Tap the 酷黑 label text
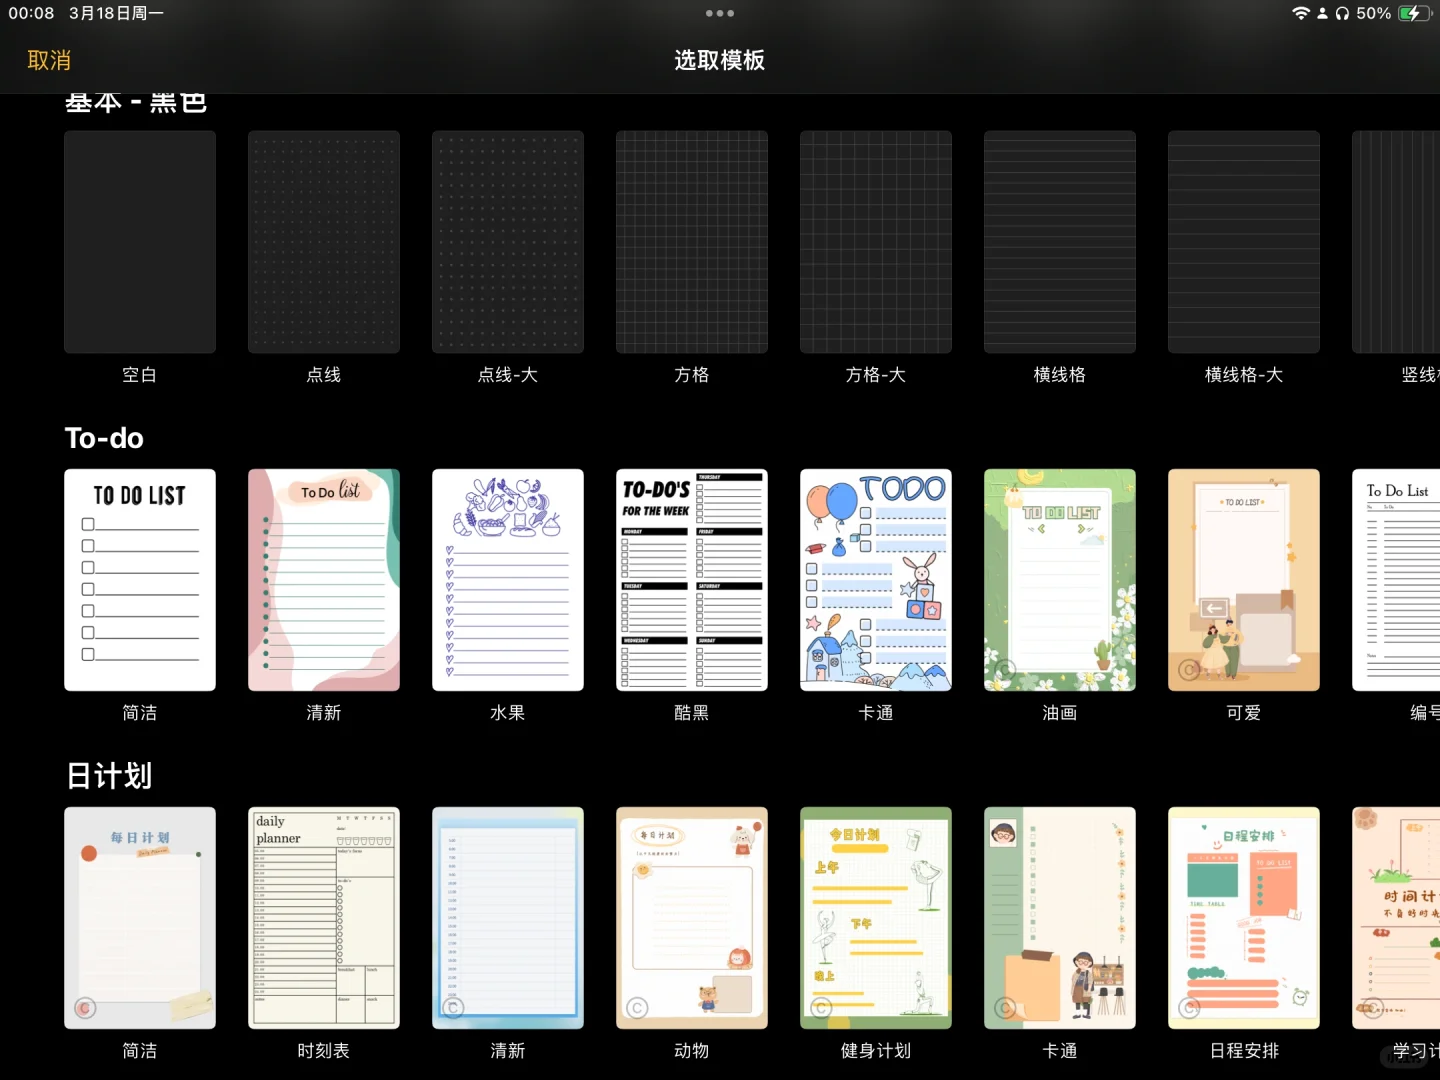The height and width of the screenshot is (1080, 1440). 692,713
